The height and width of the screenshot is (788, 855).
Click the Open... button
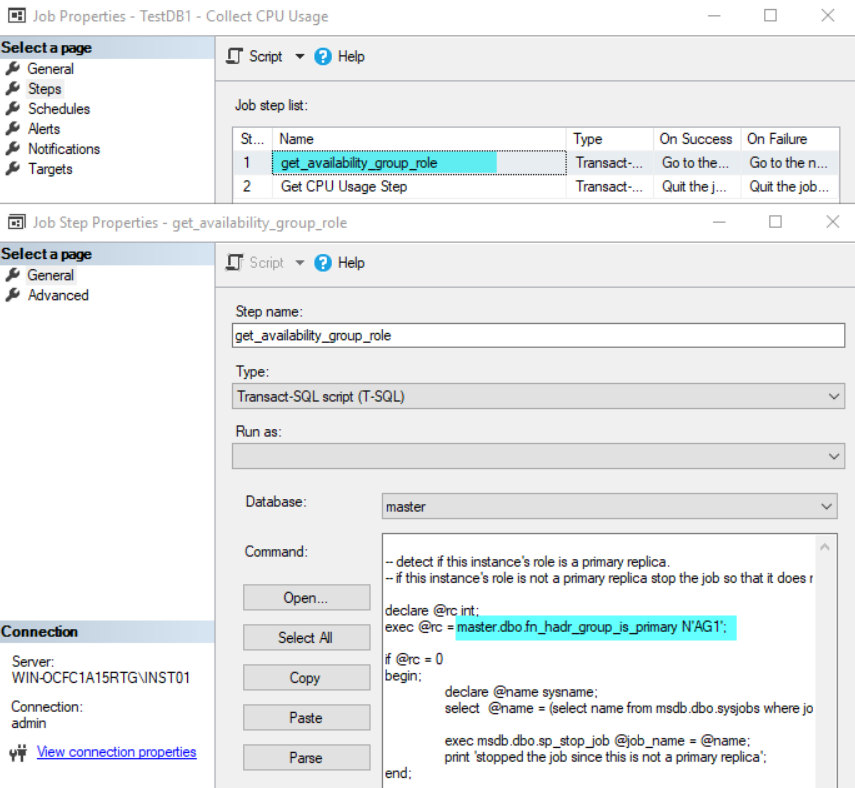click(306, 598)
